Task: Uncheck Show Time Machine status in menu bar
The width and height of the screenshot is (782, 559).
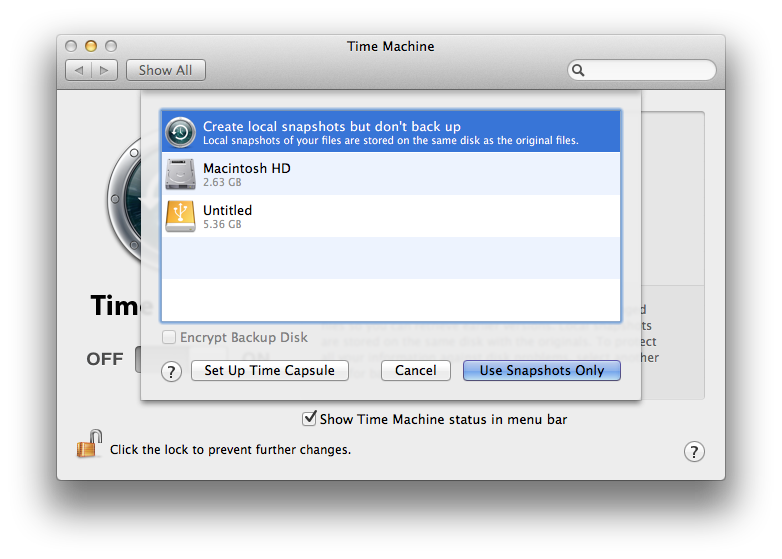Action: tap(309, 418)
